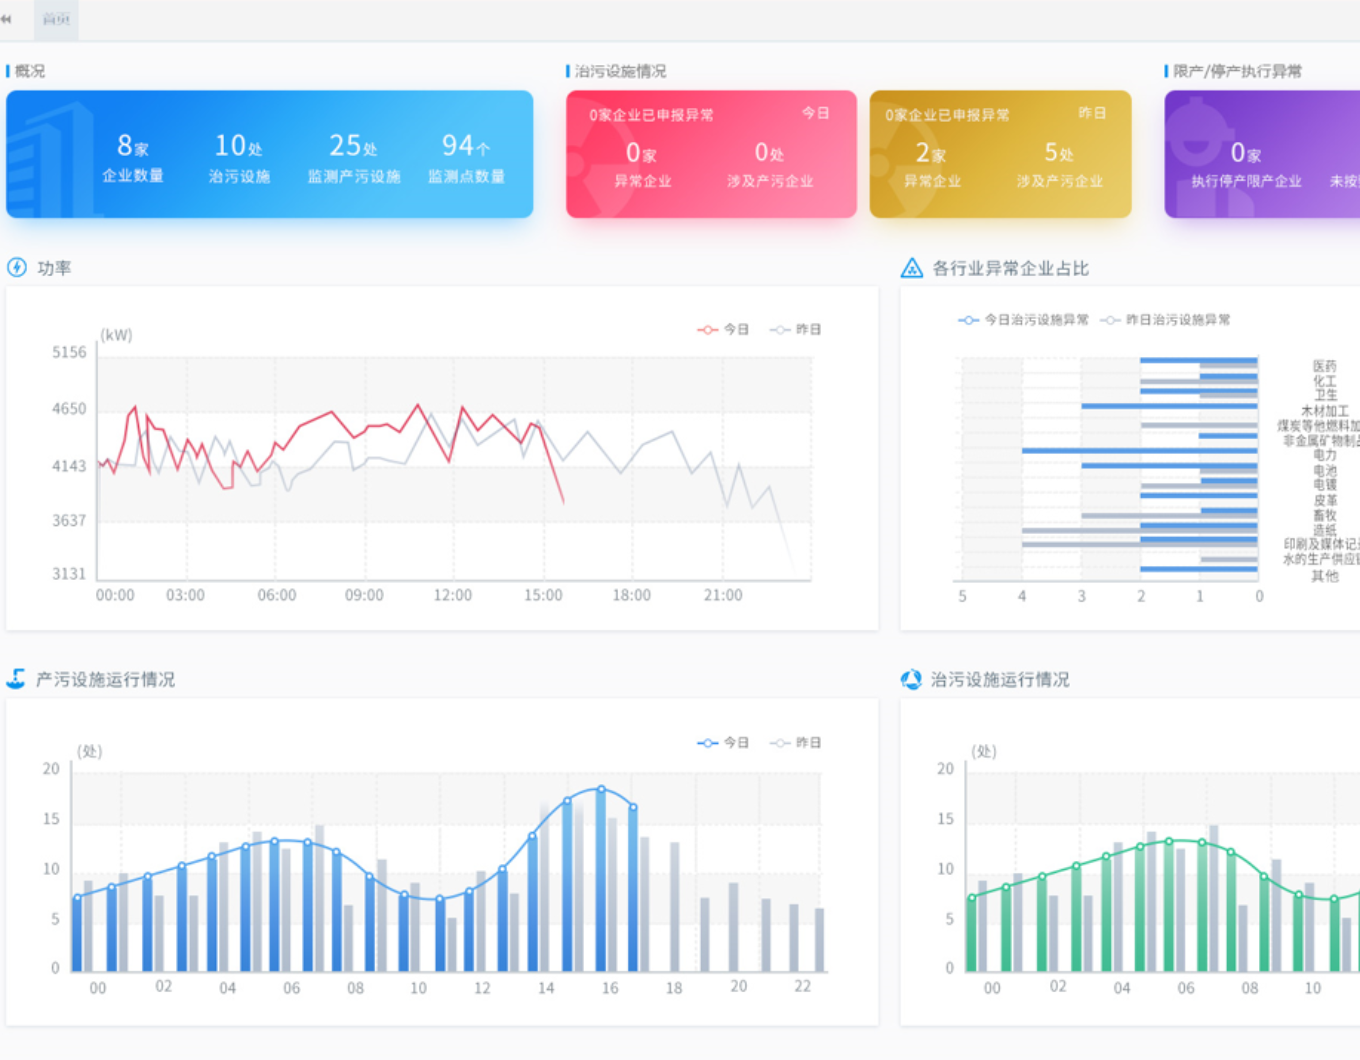Screen dimensions: 1360x1060
Task: Click the green line point at hour 06 in 治污设施运行情况
Action: coord(1169,841)
